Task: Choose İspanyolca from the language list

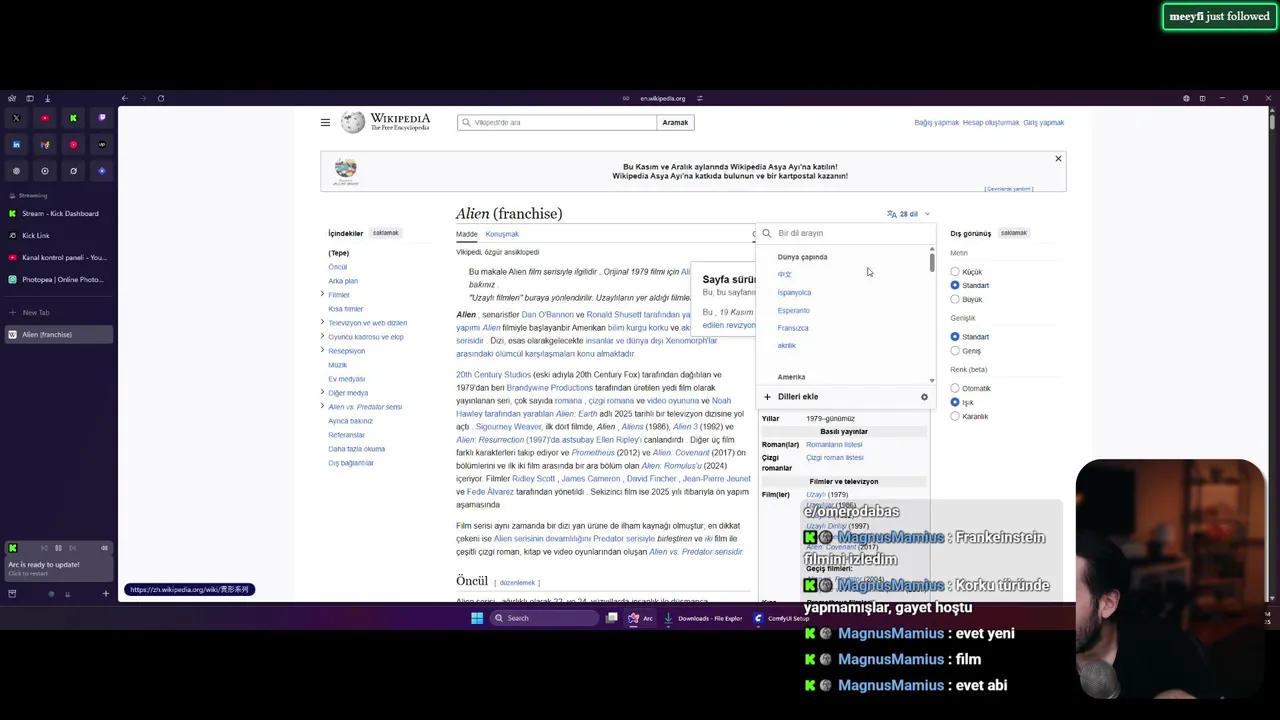Action: pyautogui.click(x=794, y=293)
